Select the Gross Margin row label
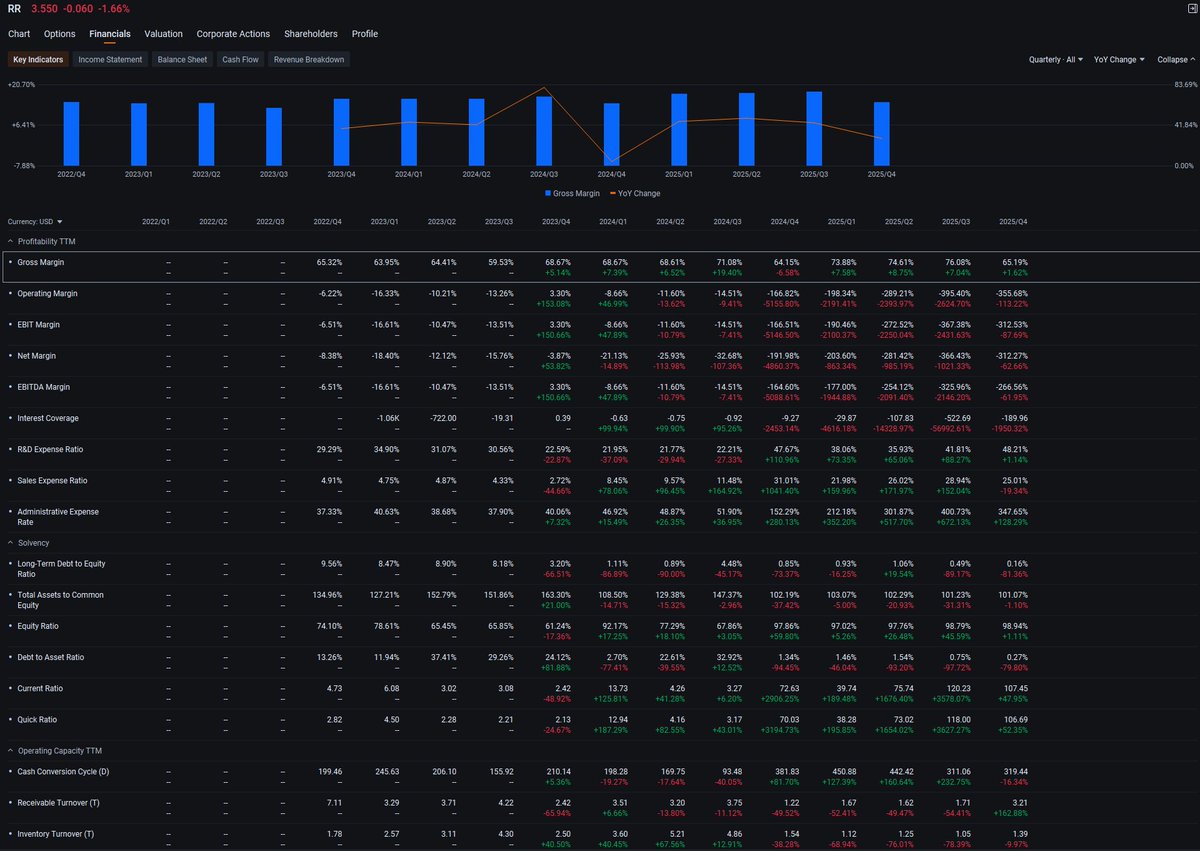1200x851 pixels. click(39, 262)
